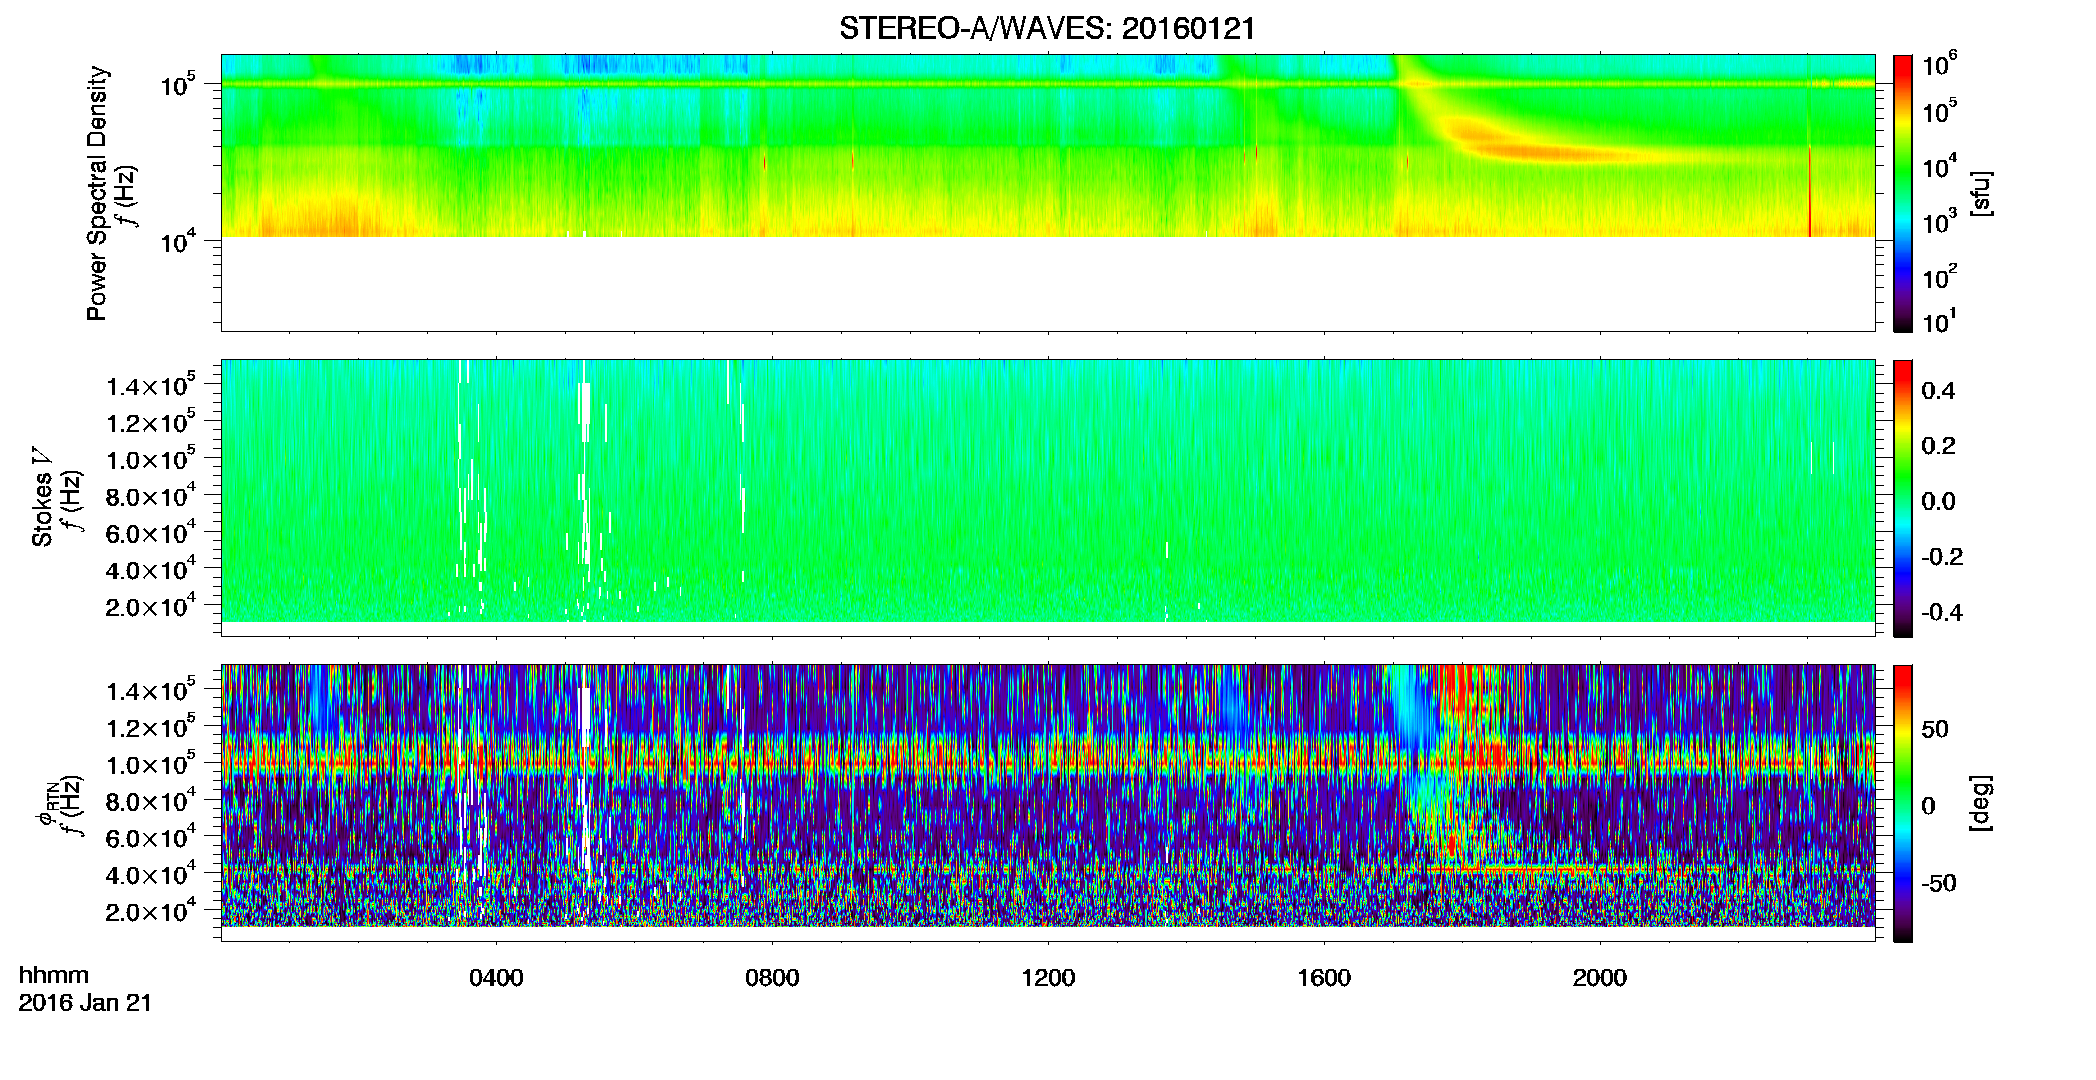Click the 10^1 label on sfu colorbar
The height and width of the screenshot is (1080, 2096).
1939,322
